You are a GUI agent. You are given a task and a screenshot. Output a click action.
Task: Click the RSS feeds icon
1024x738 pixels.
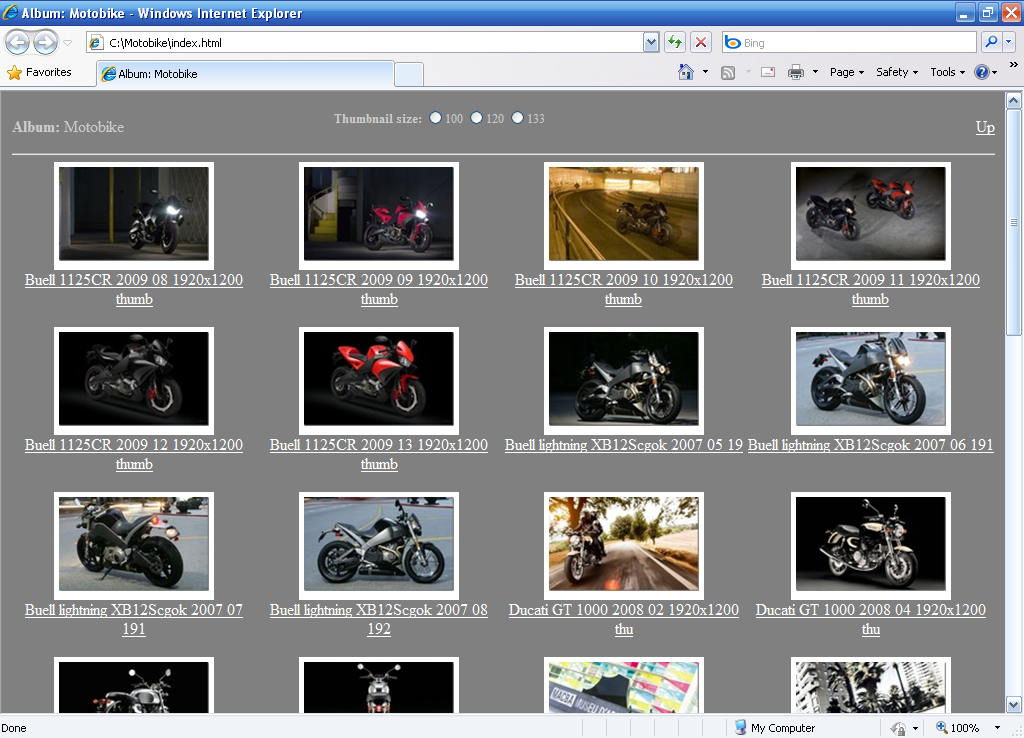click(x=728, y=72)
